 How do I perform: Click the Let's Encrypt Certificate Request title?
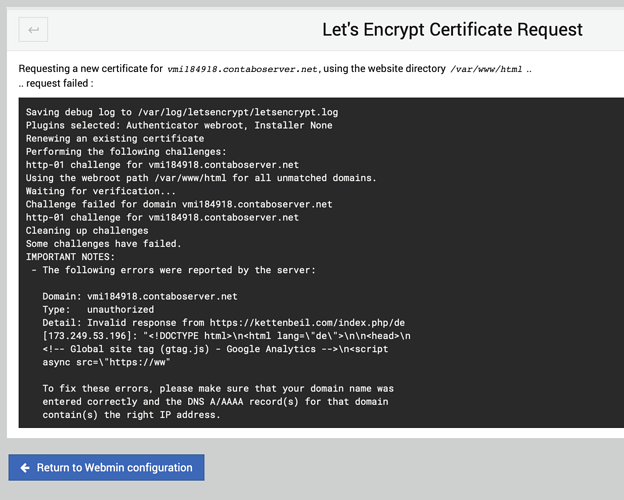pos(452,30)
